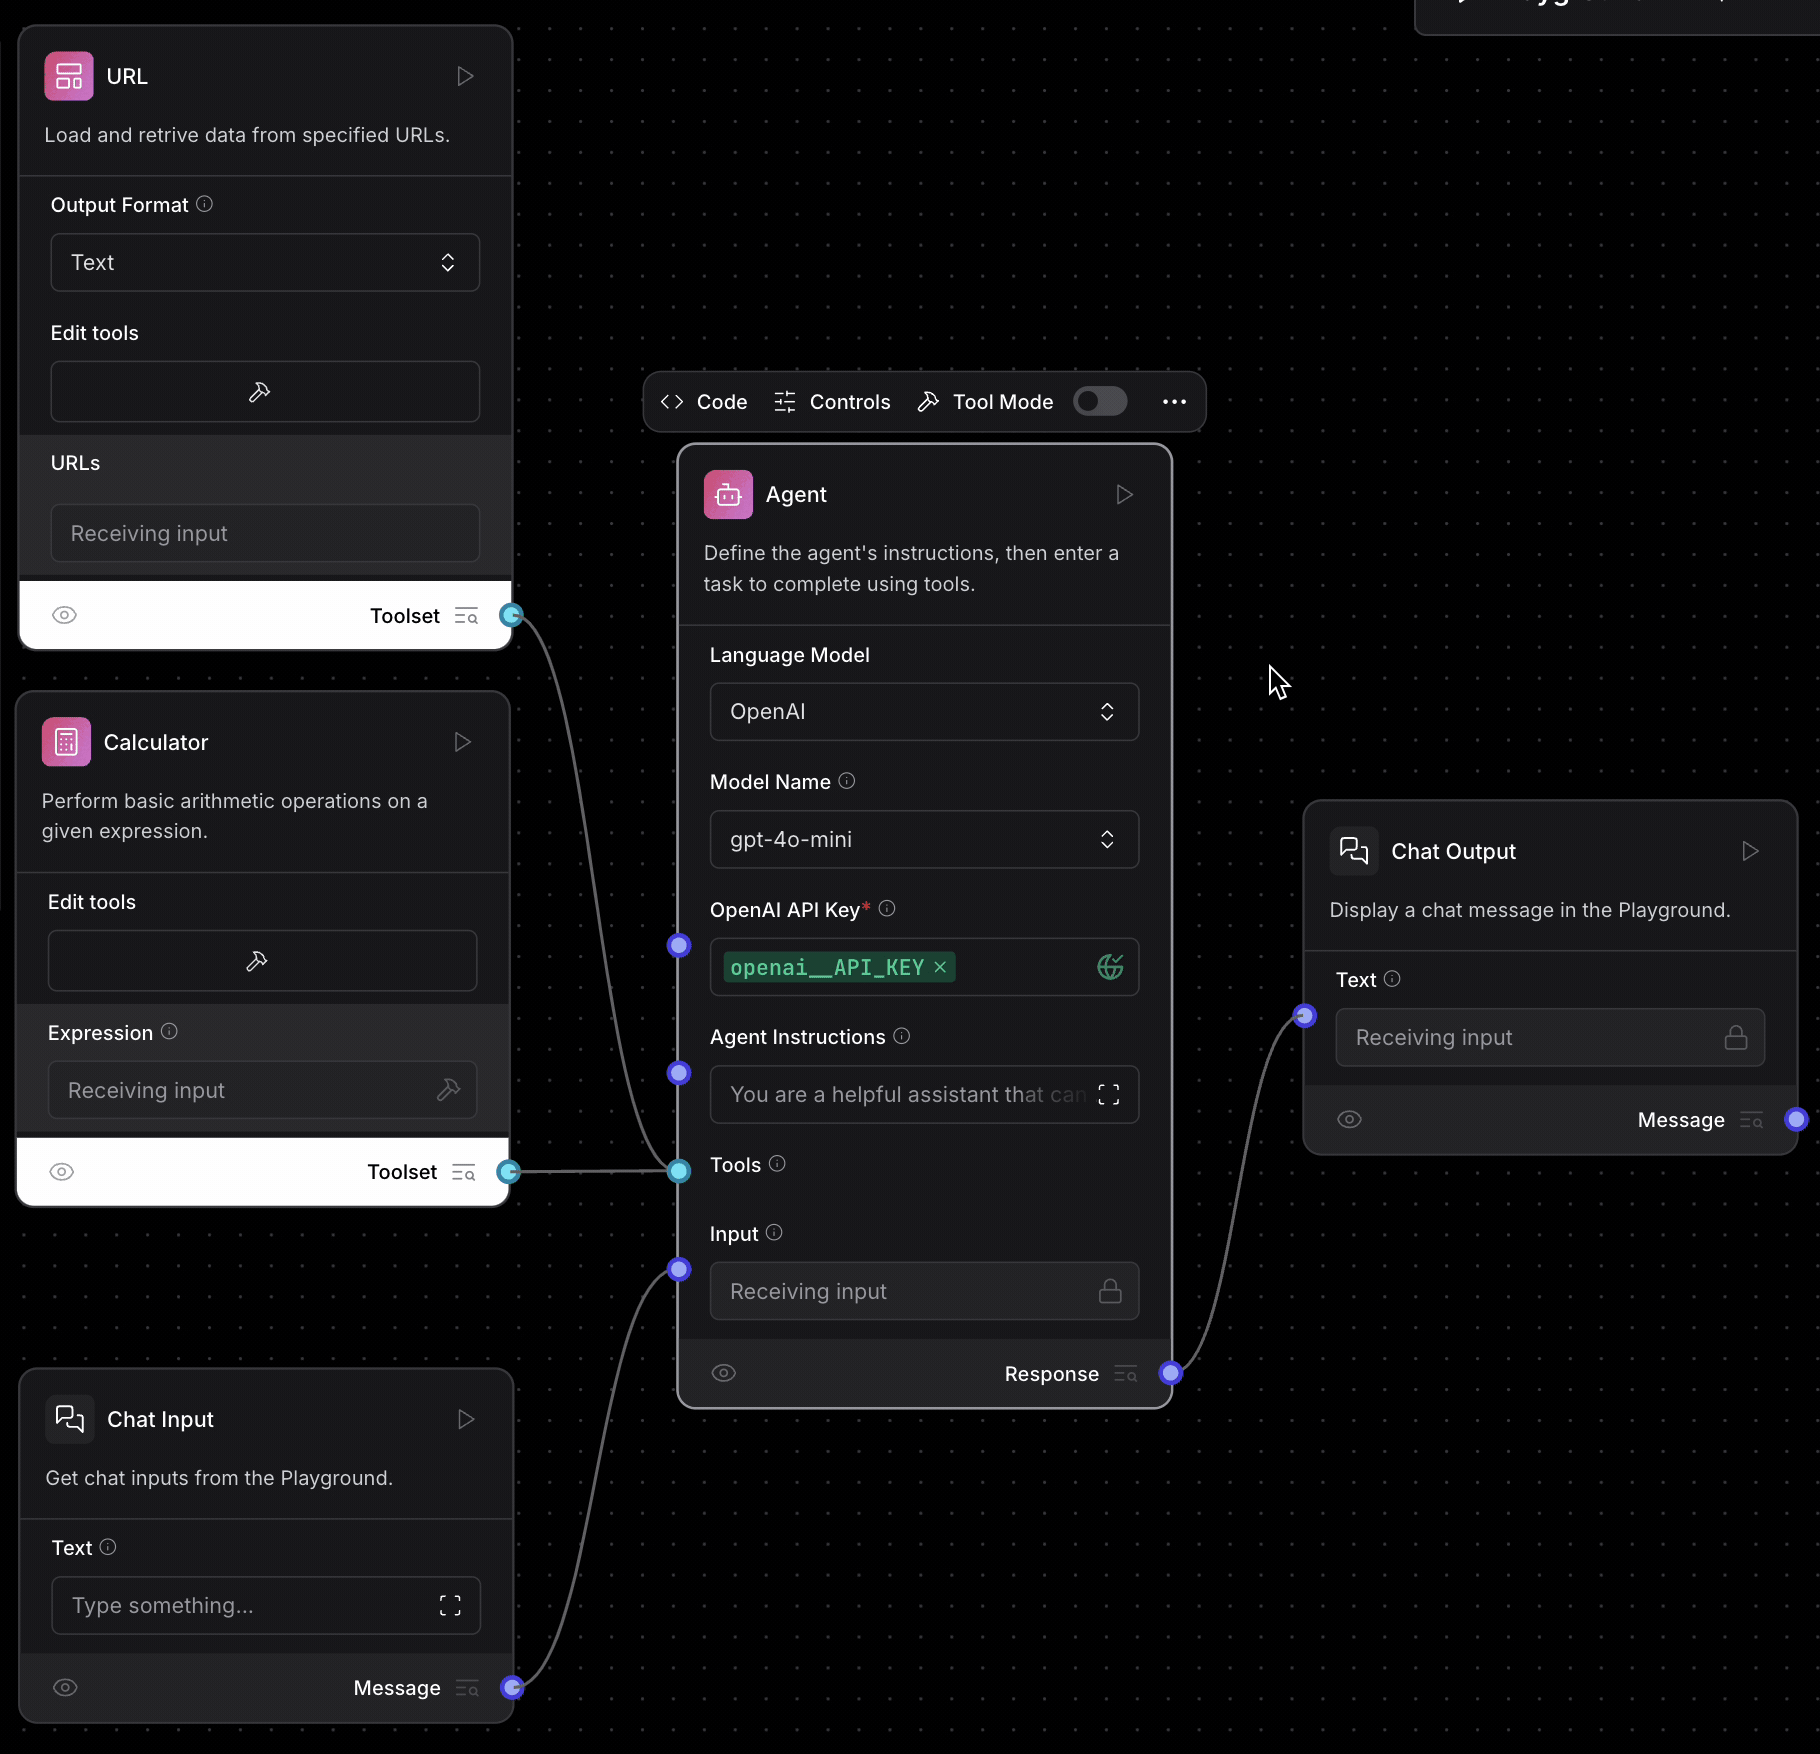Click the Agent Response inspect output icon
The image size is (1820, 1754).
[1126, 1374]
